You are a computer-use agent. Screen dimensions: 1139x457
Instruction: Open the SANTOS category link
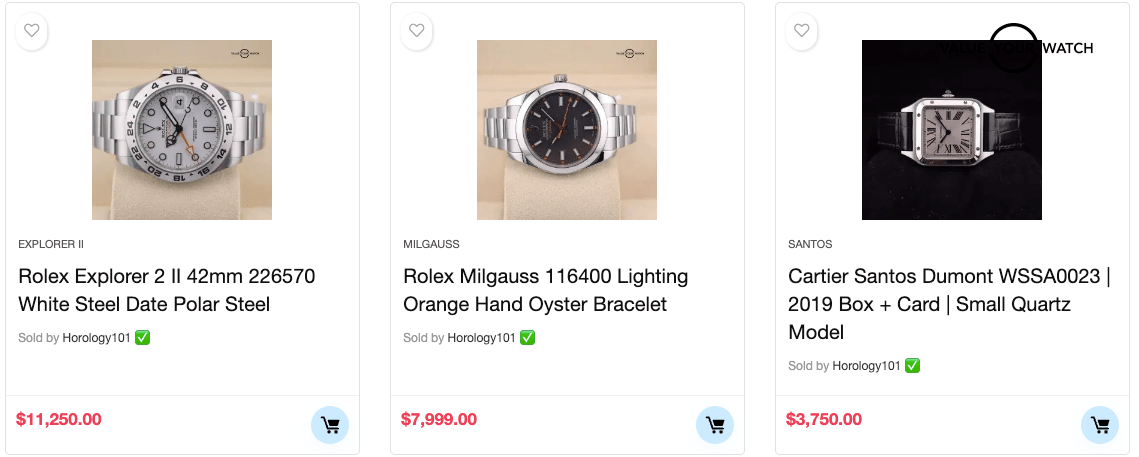pyautogui.click(x=810, y=244)
